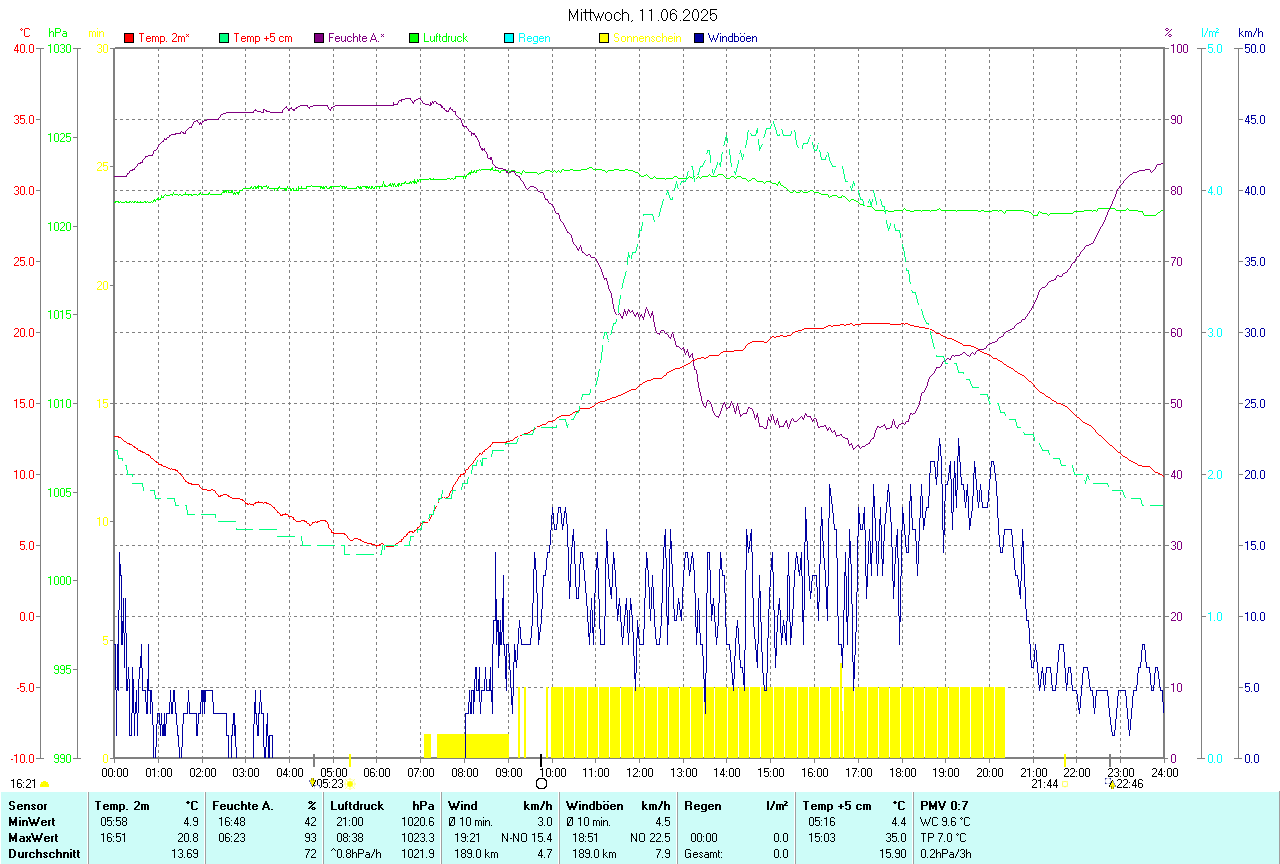The image size is (1280, 864).
Task: Click the 21:44 sunset time label
Action: click(x=1045, y=785)
